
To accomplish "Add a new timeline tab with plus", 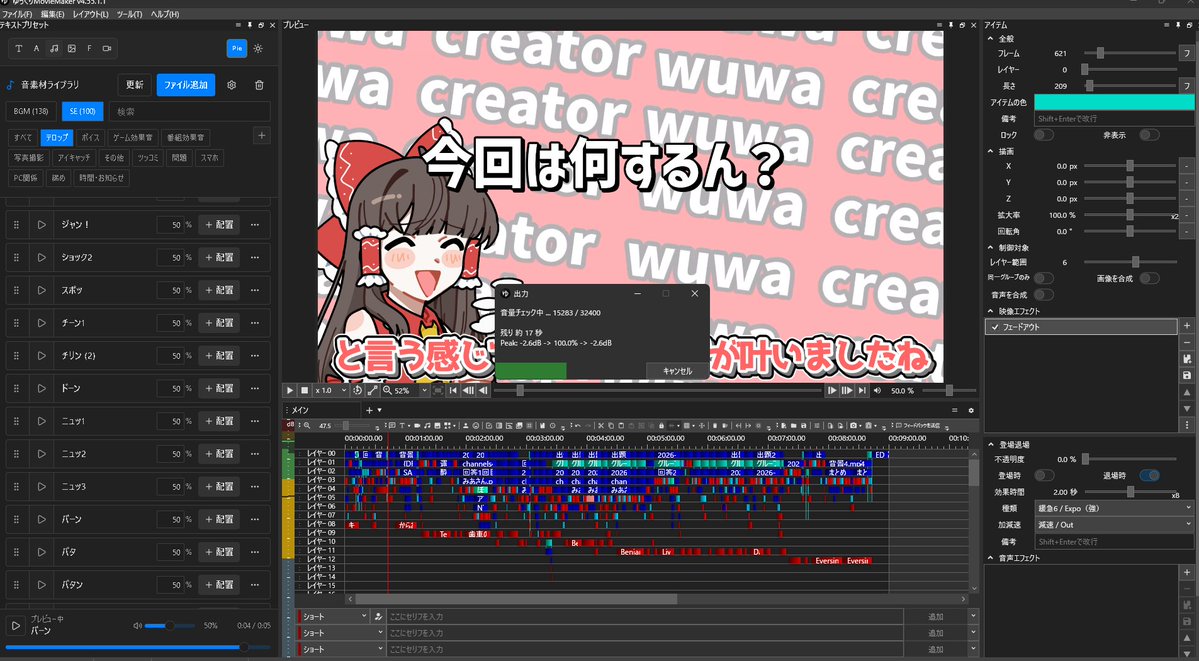I will (369, 411).
